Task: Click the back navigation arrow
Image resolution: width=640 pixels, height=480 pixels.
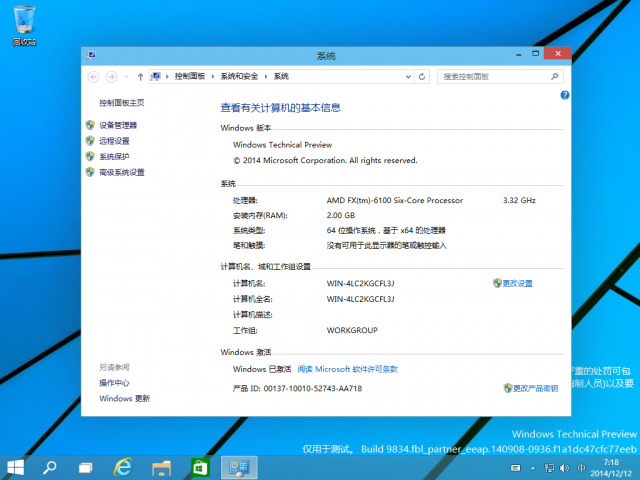Action: coord(93,76)
